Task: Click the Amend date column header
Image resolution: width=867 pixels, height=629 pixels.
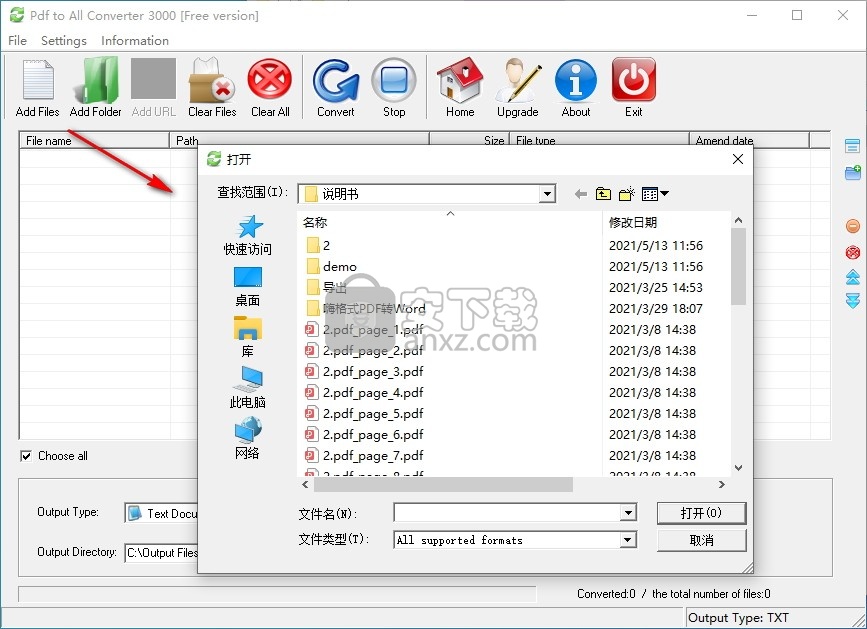Action: [749, 140]
